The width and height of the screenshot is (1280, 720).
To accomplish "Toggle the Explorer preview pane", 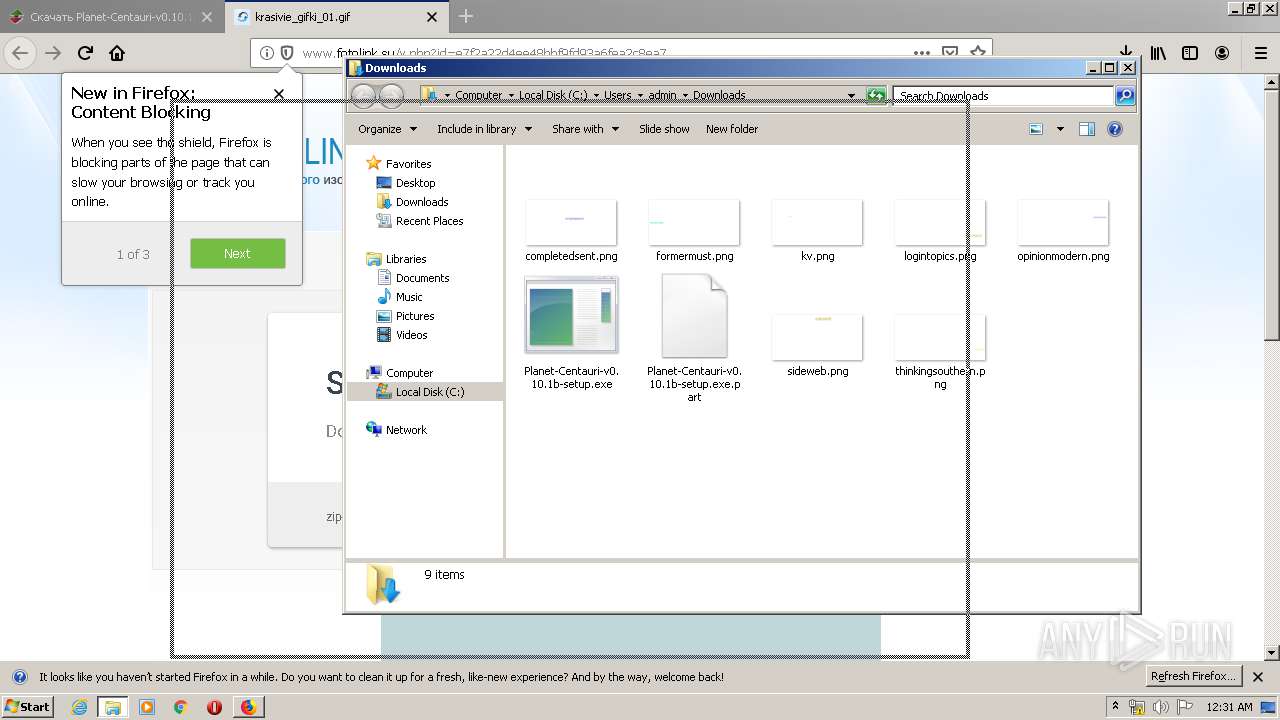I will tap(1087, 129).
